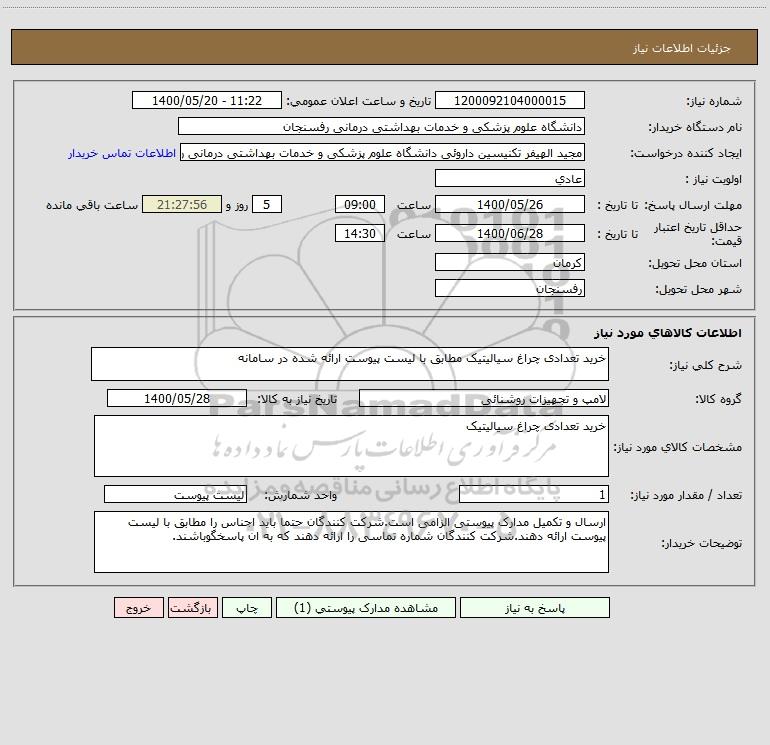Click the label 'واحد شمارش:'

301,495
